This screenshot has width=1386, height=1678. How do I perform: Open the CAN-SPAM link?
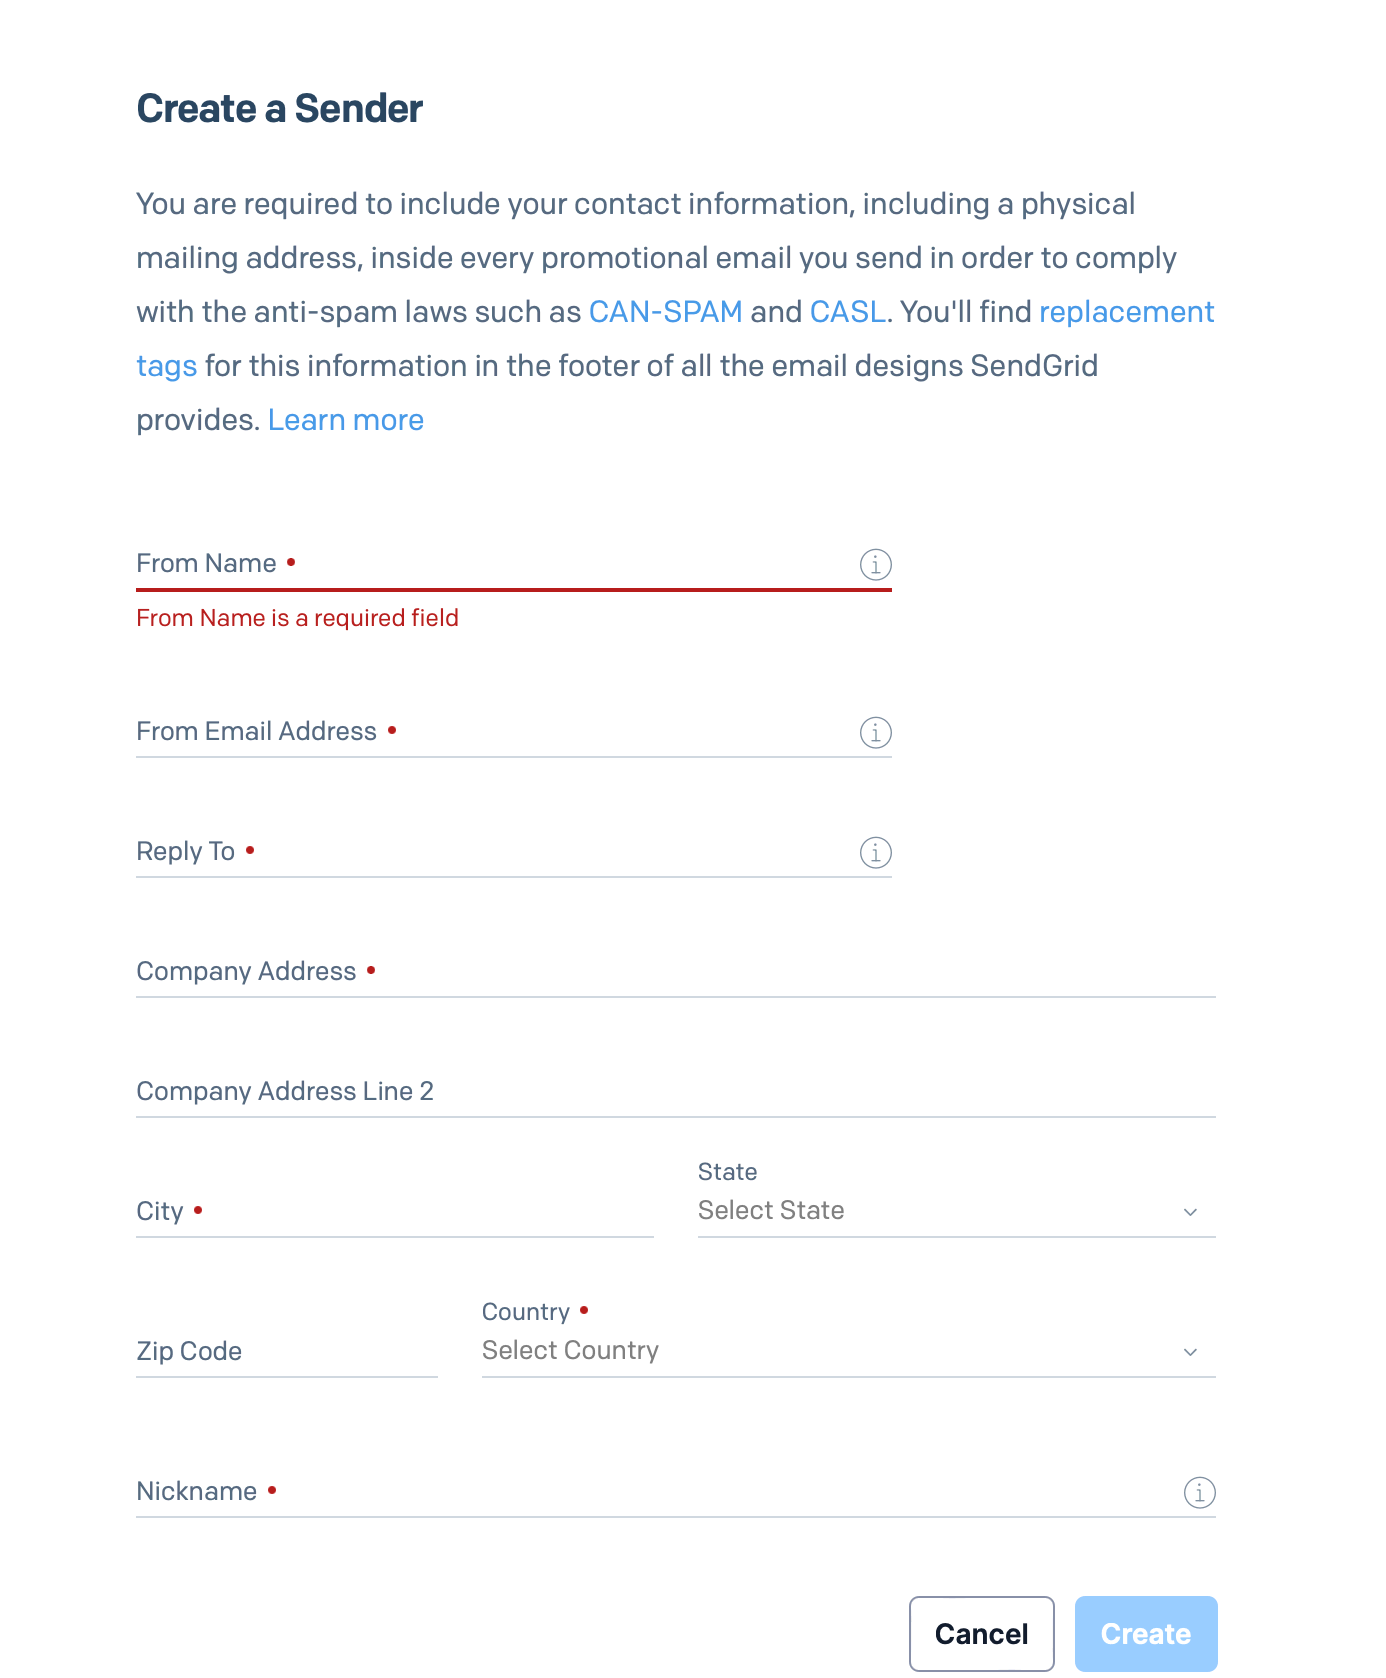pos(666,311)
